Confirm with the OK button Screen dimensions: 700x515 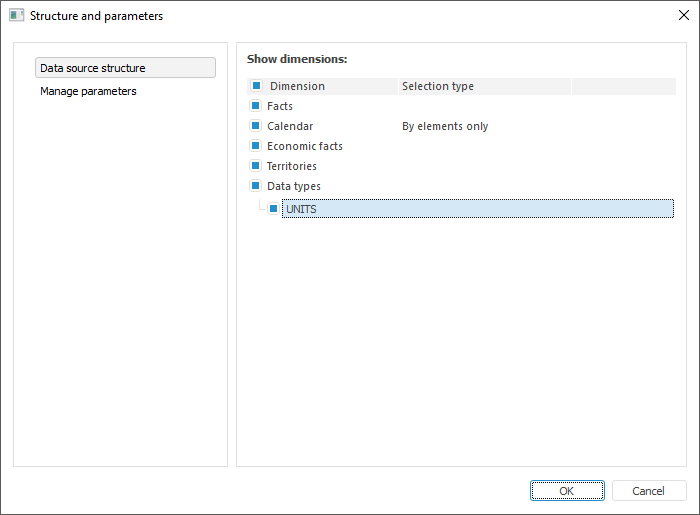[567, 491]
